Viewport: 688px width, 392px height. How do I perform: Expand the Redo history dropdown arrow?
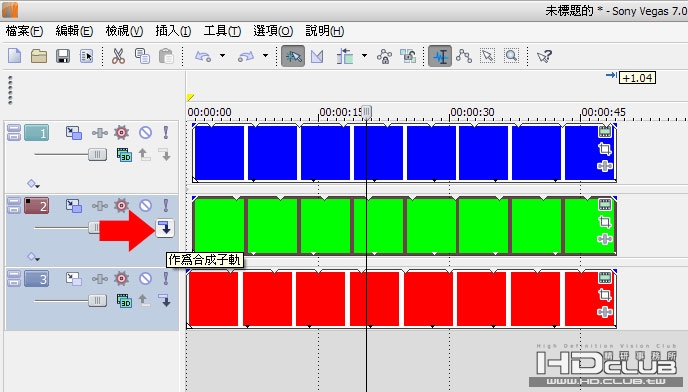pyautogui.click(x=265, y=56)
